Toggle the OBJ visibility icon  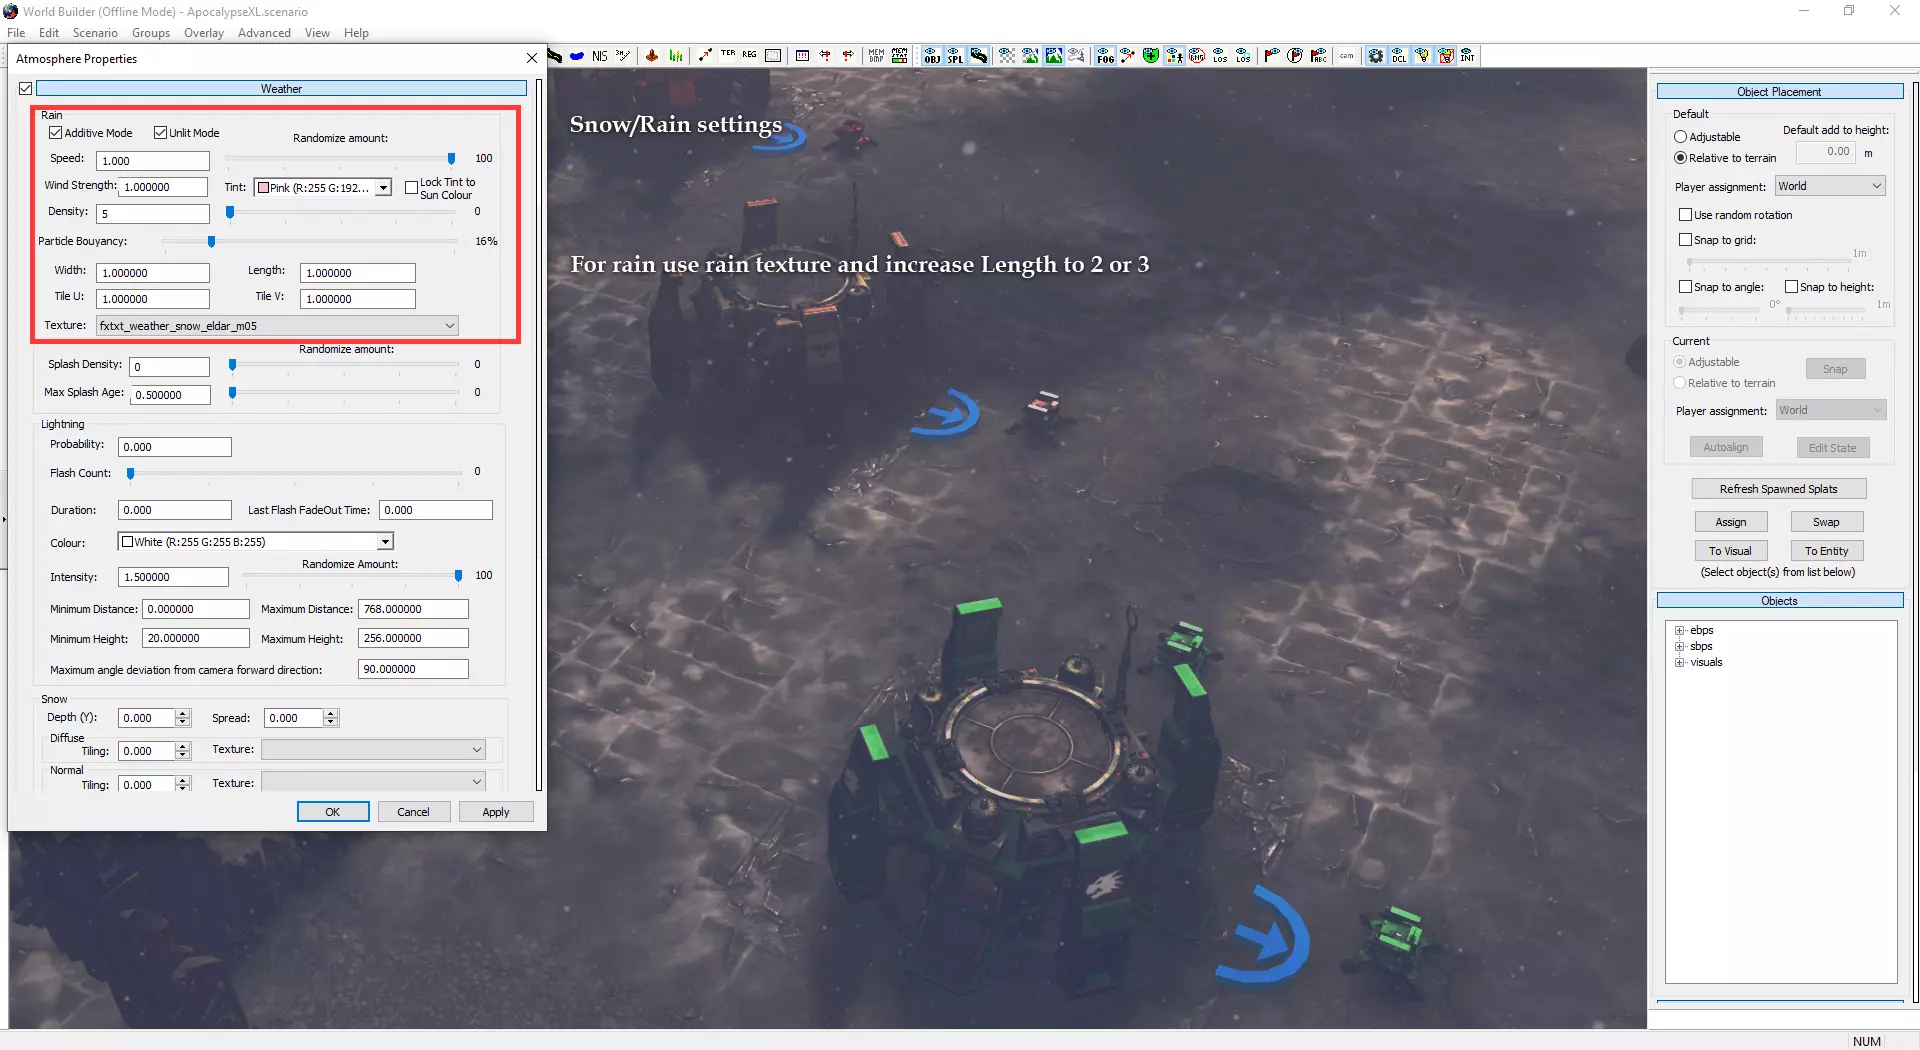click(x=932, y=56)
